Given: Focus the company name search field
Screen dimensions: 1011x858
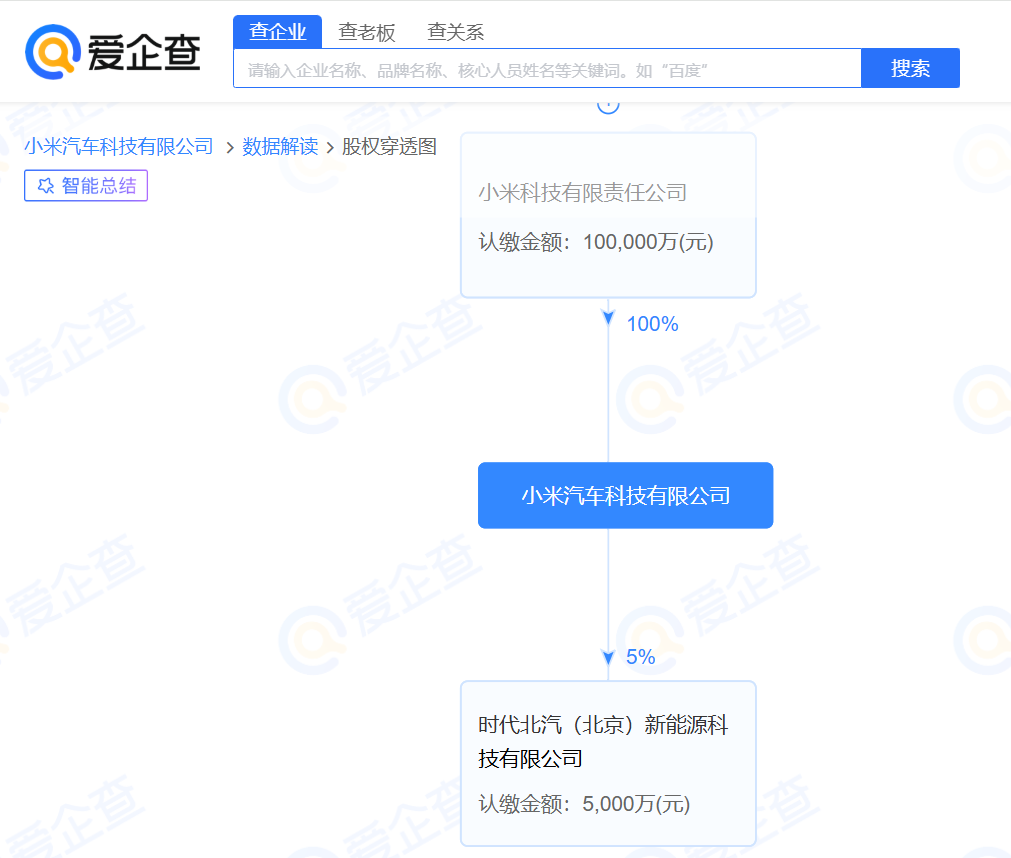Looking at the screenshot, I should (547, 68).
